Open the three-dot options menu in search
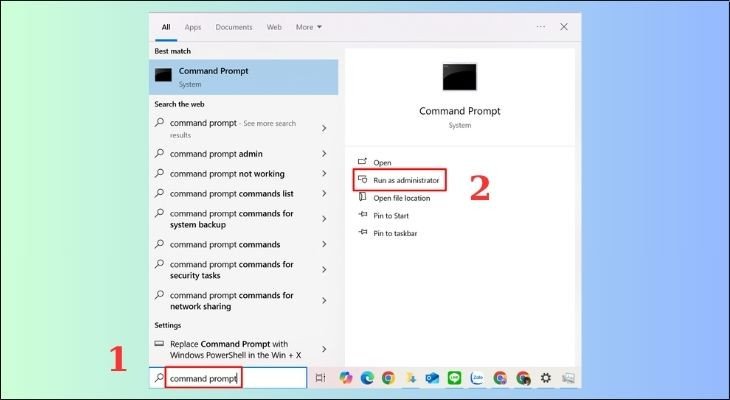The image size is (730, 400). point(541,27)
